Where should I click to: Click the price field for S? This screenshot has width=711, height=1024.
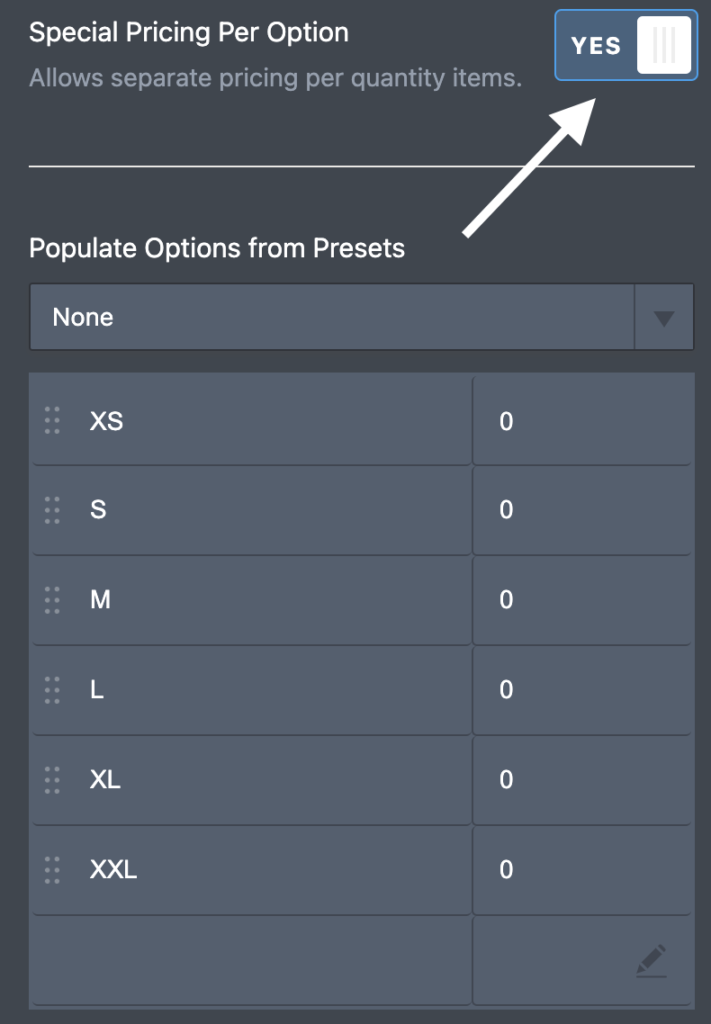[x=582, y=510]
